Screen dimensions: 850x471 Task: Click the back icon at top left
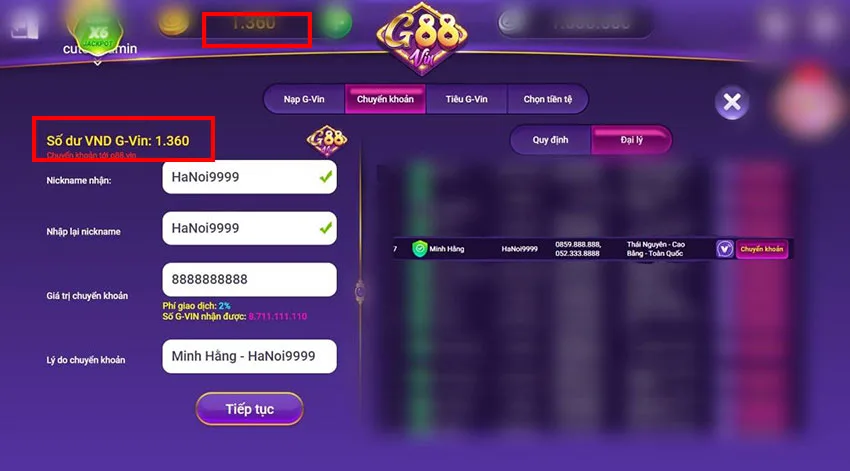click(25, 25)
